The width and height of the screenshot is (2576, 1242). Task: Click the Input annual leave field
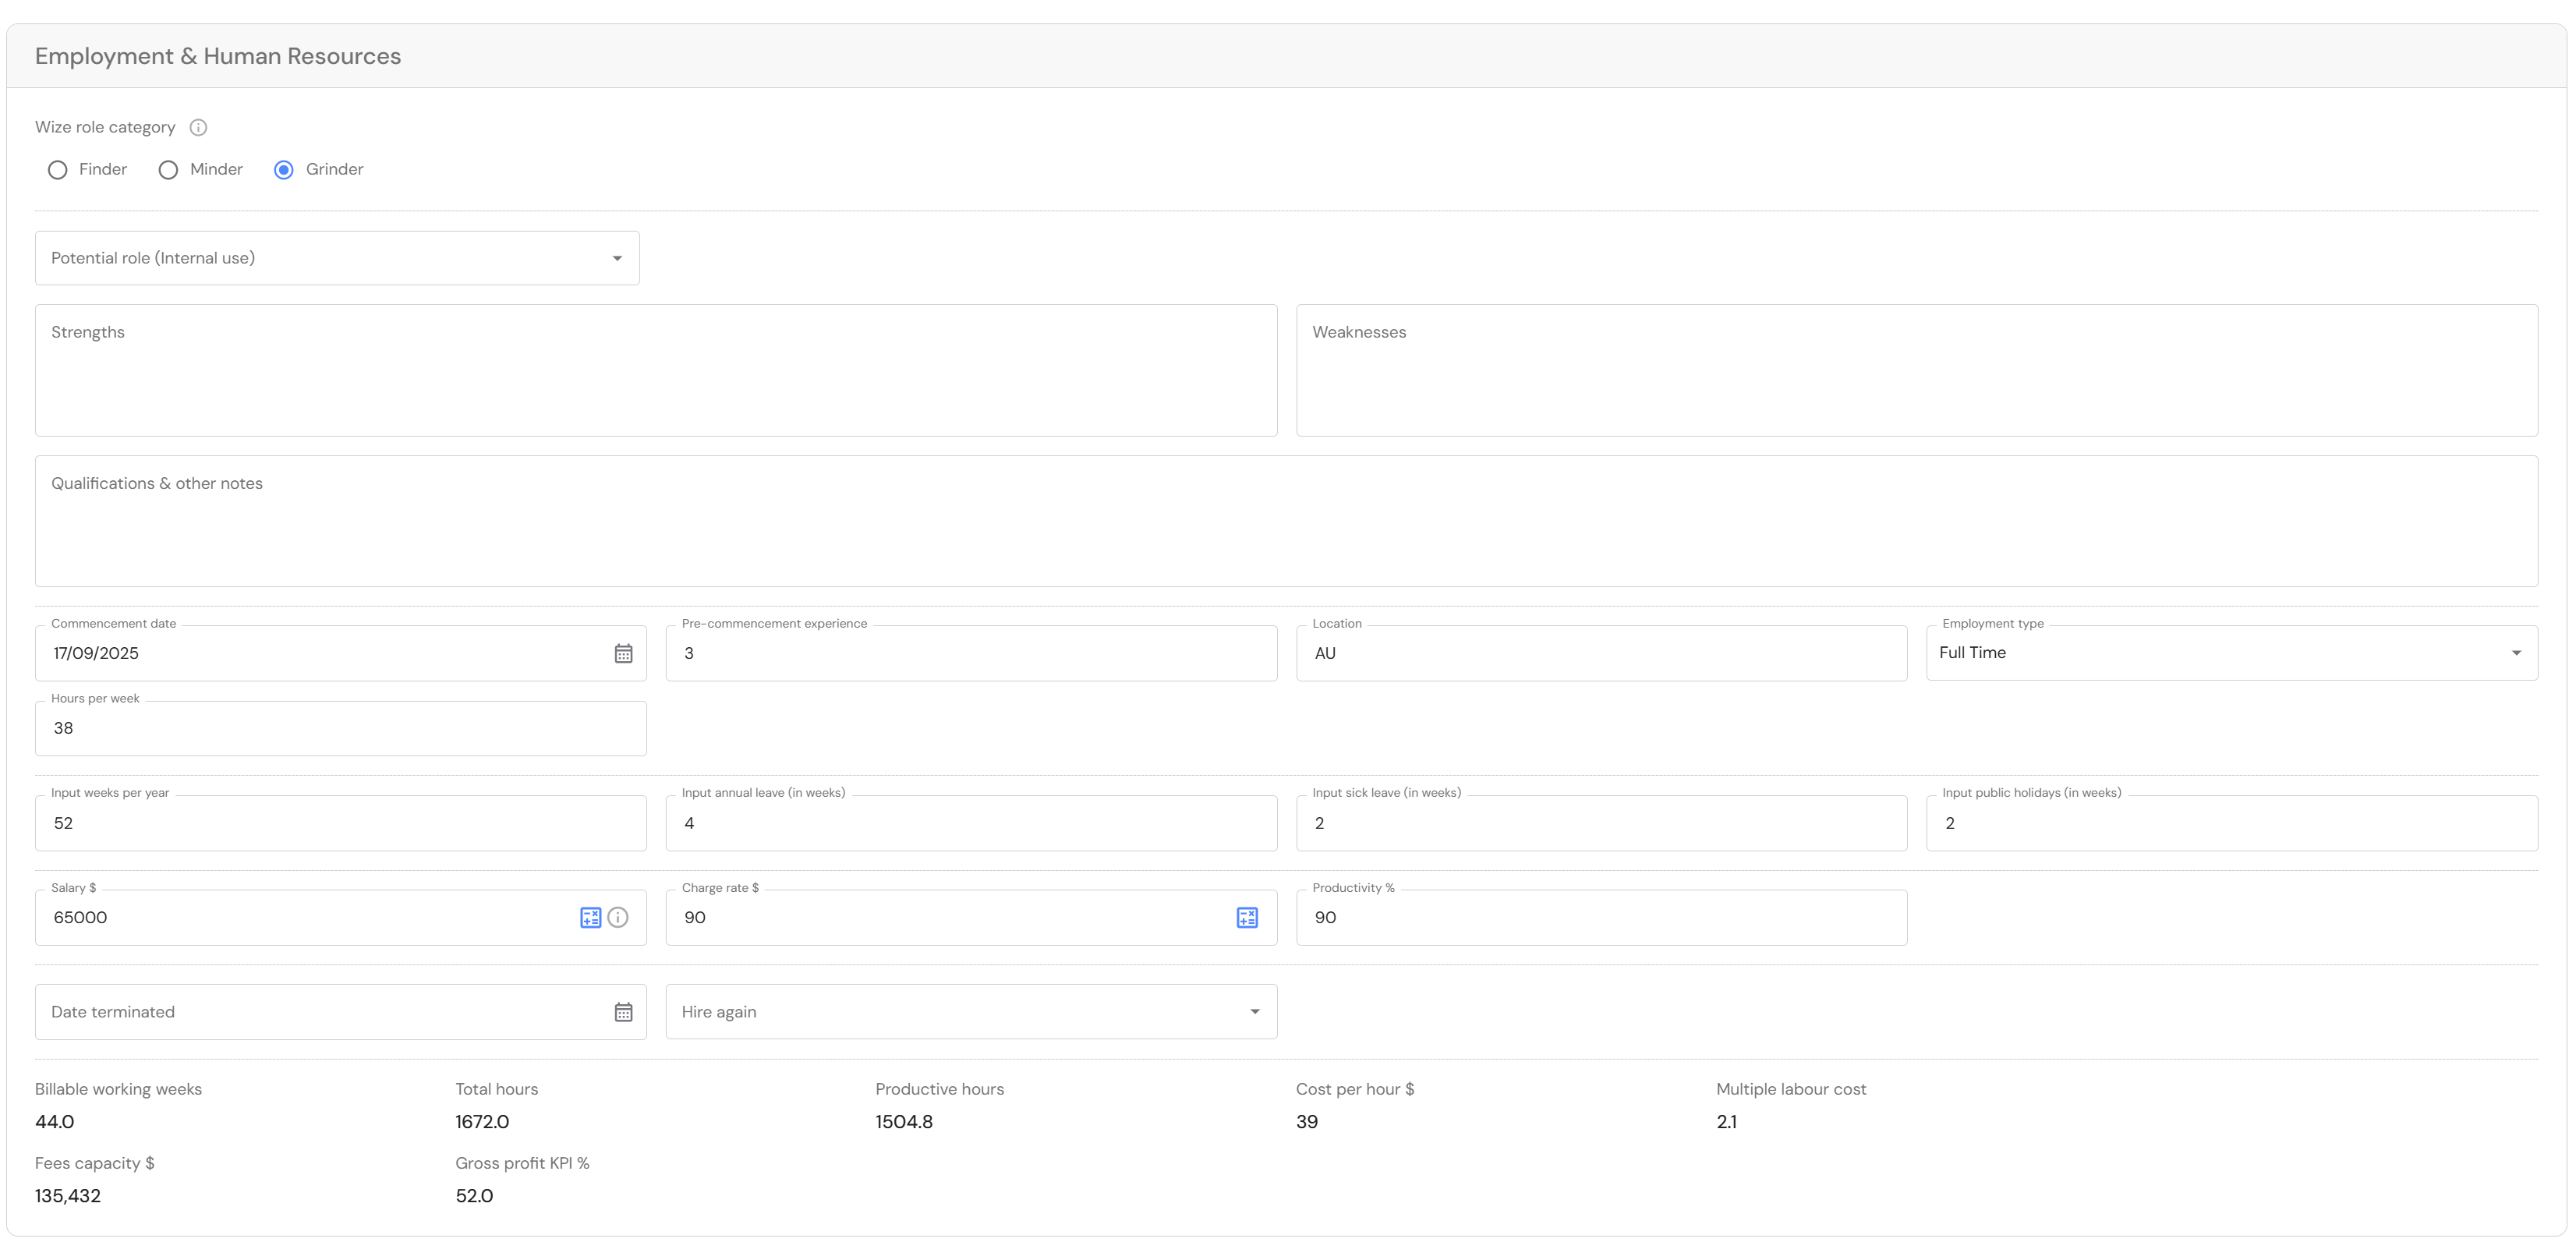970,823
